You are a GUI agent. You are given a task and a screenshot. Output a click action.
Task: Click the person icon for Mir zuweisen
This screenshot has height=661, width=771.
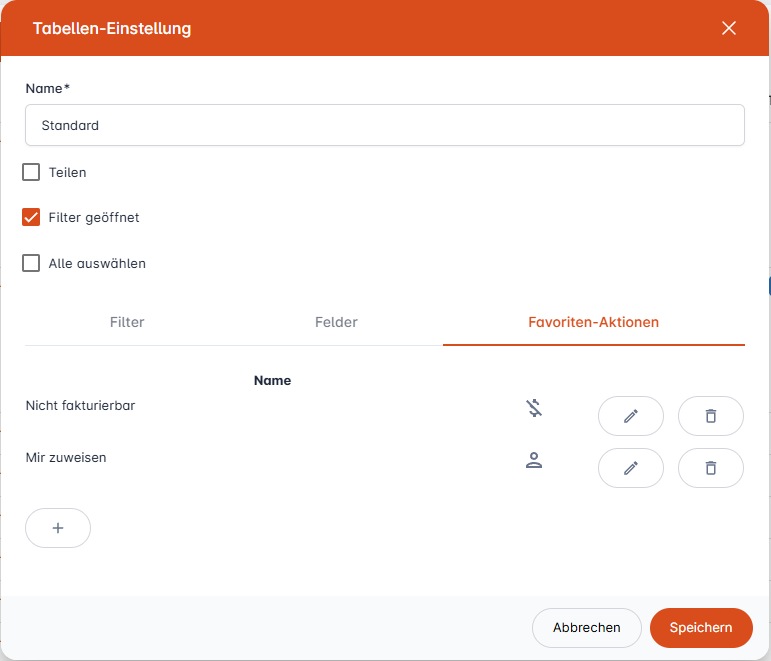(534, 460)
